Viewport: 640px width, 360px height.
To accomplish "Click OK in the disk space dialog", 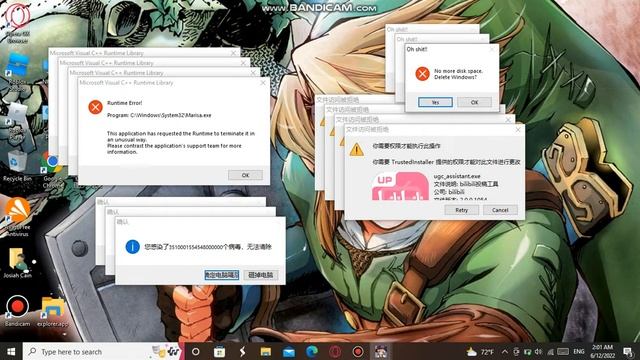I will (474, 102).
